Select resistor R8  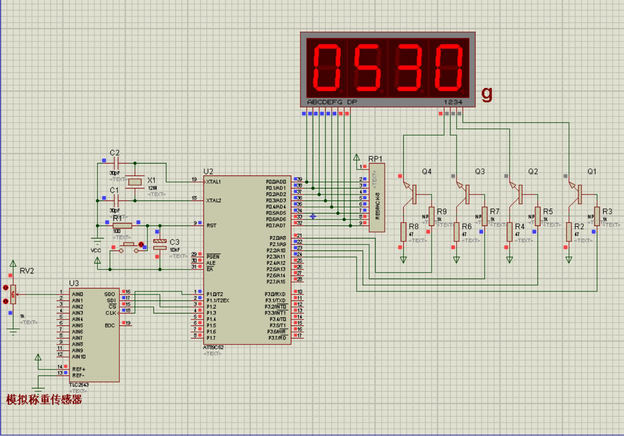pos(403,232)
